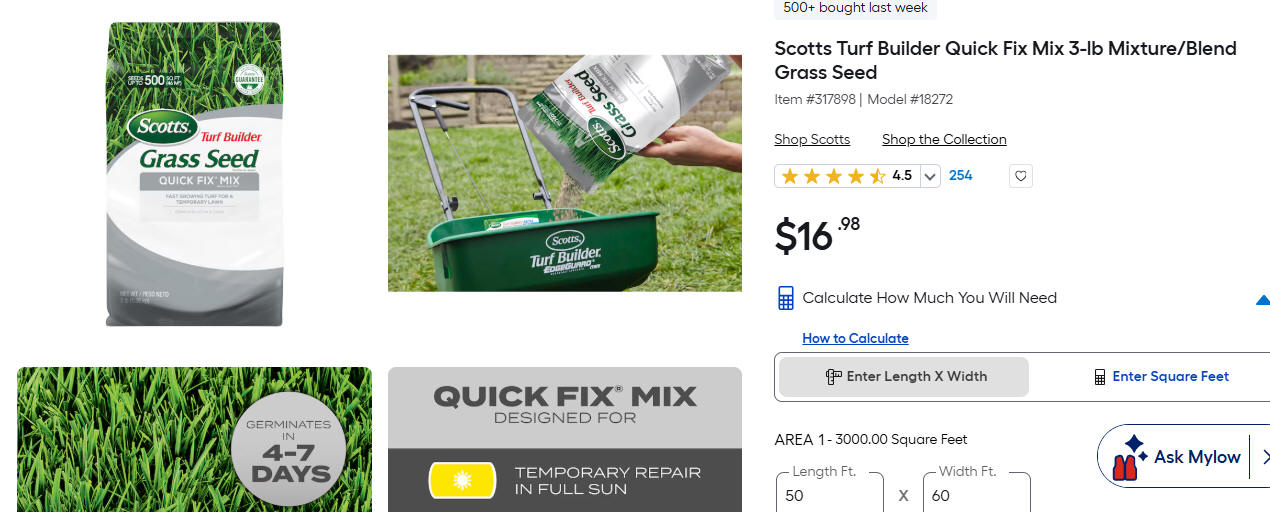Click the heart favorite icon

1020,176
